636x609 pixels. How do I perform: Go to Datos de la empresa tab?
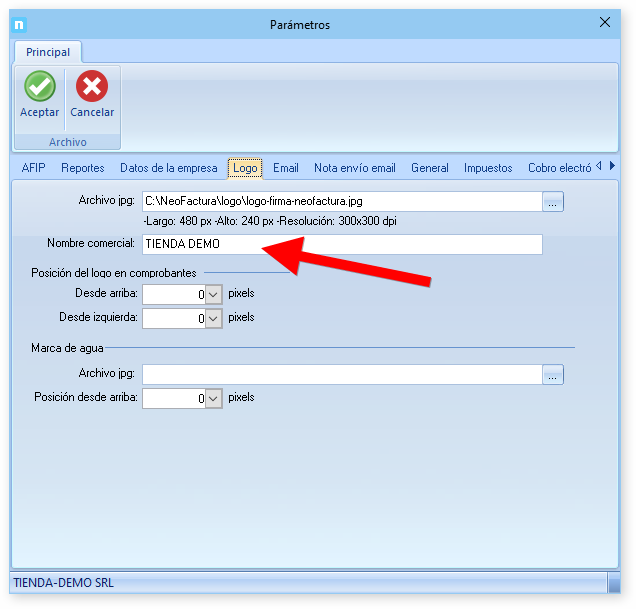click(168, 168)
